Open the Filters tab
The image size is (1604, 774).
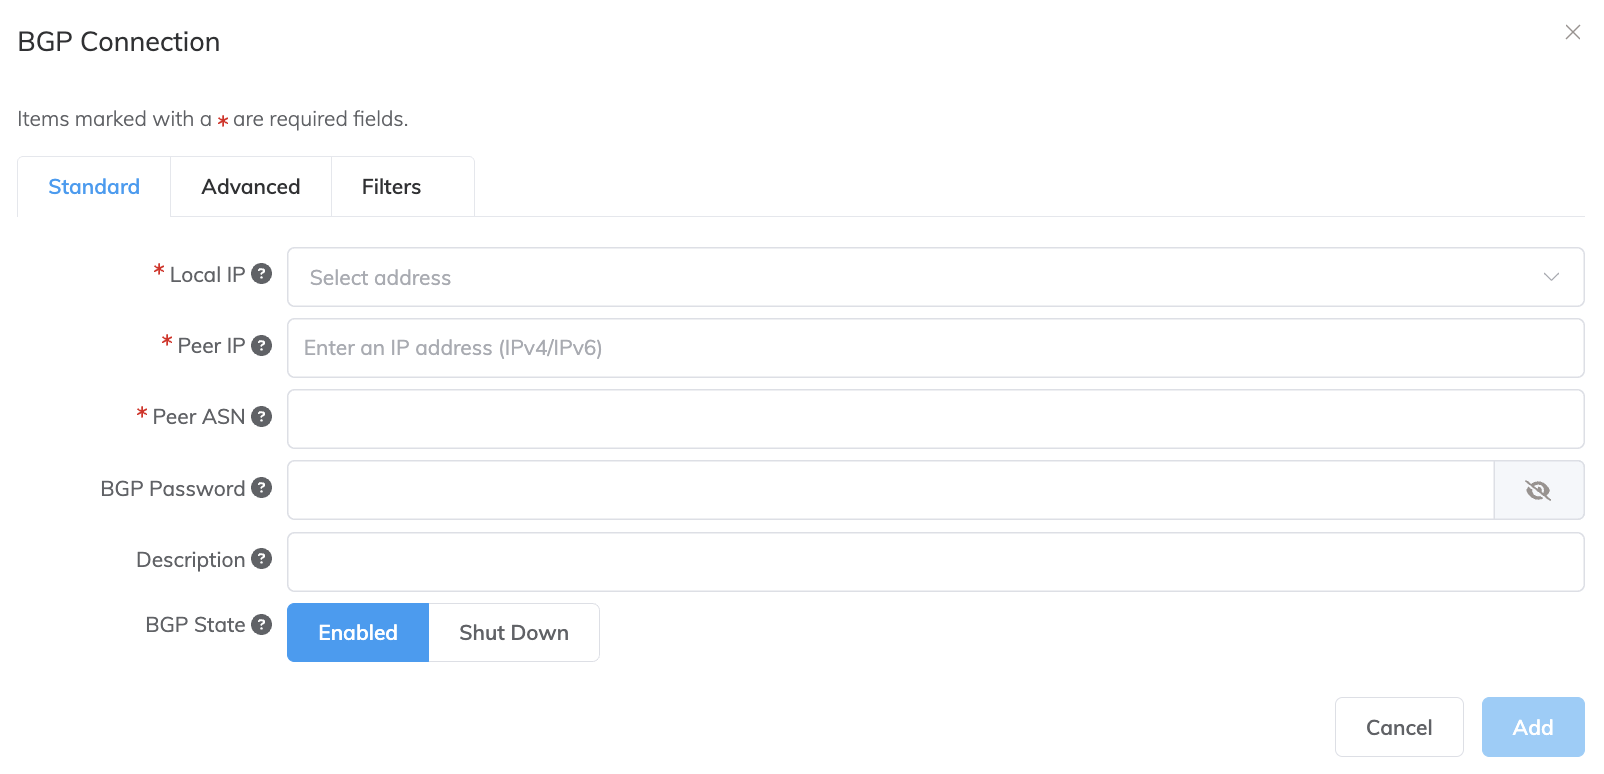click(391, 186)
